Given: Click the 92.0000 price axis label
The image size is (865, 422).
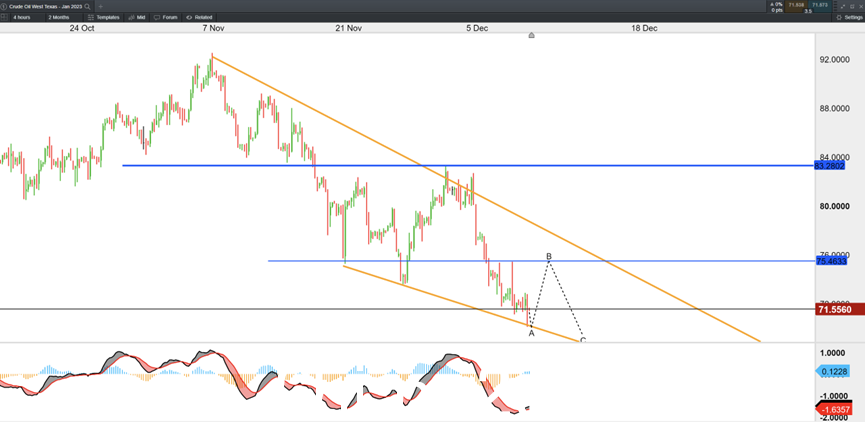Looking at the screenshot, I should (834, 60).
